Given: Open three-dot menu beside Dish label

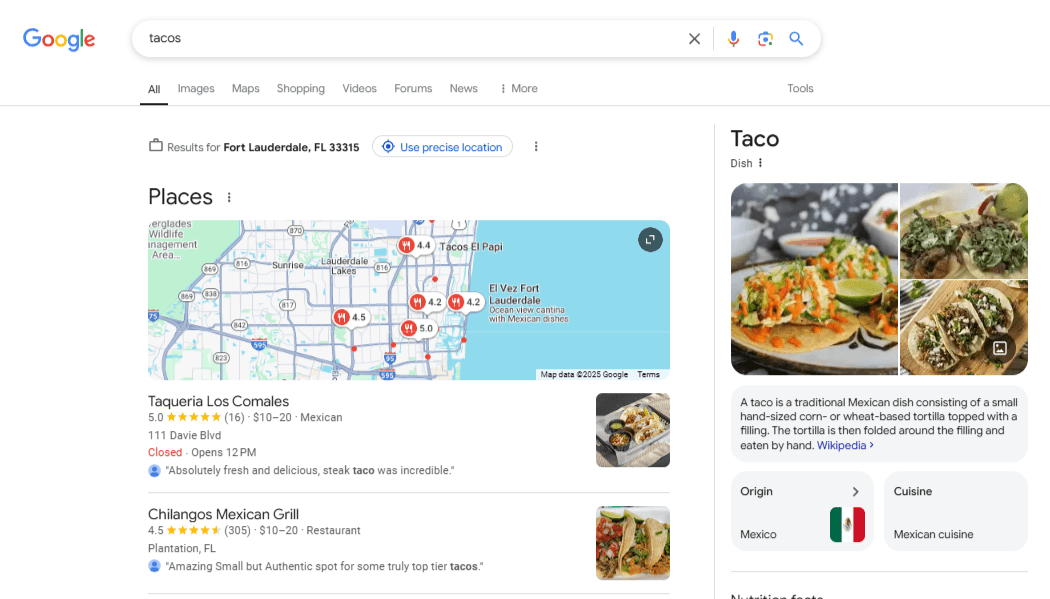Looking at the screenshot, I should point(760,163).
